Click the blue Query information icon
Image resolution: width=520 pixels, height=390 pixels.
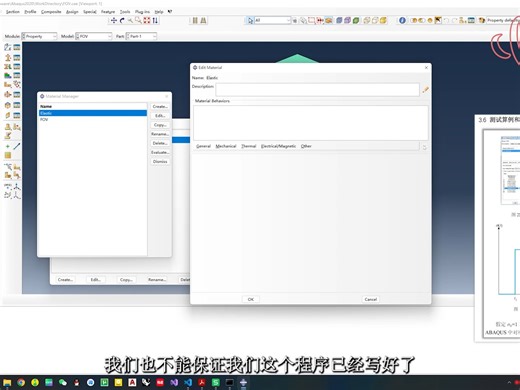402,20
